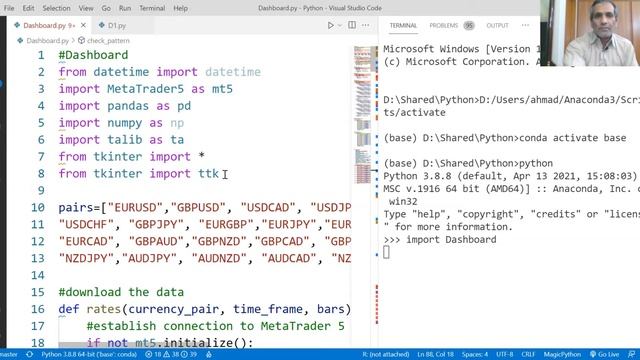This screenshot has width=640, height=360.
Task: Change encoding via UTF-8 status item
Action: click(x=504, y=354)
